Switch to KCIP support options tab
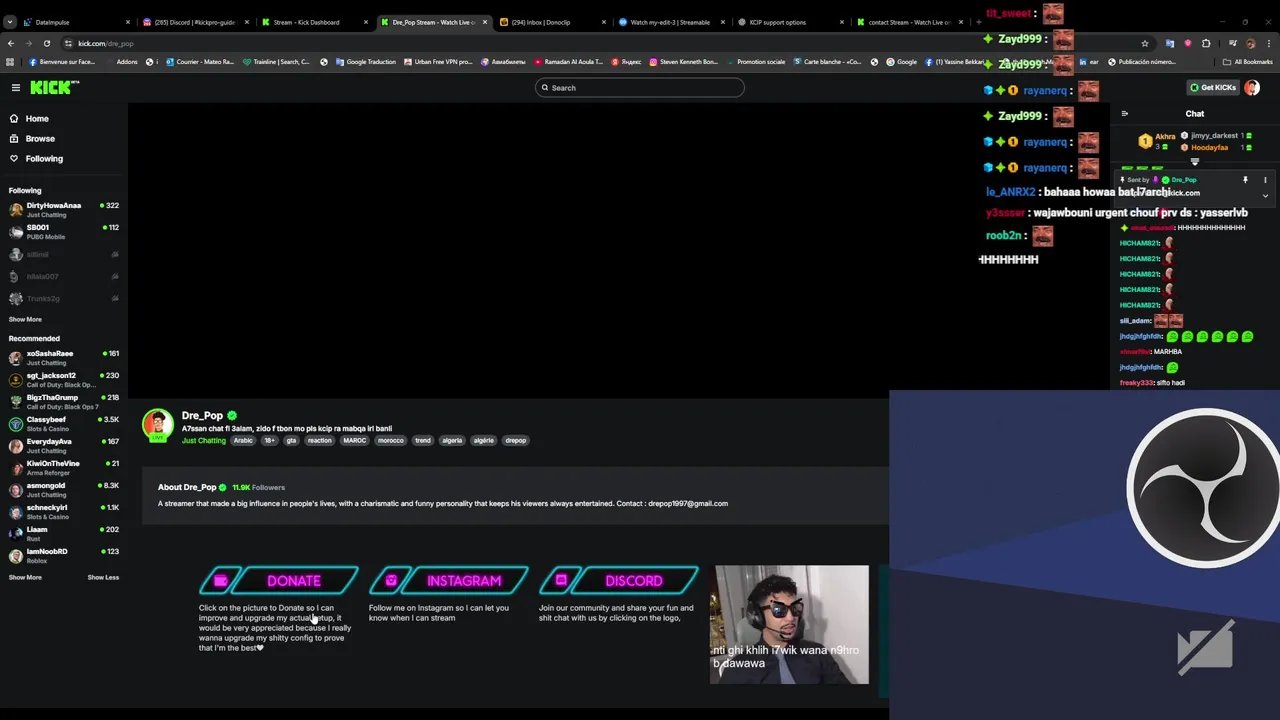This screenshot has width=1280, height=720. coord(789,22)
